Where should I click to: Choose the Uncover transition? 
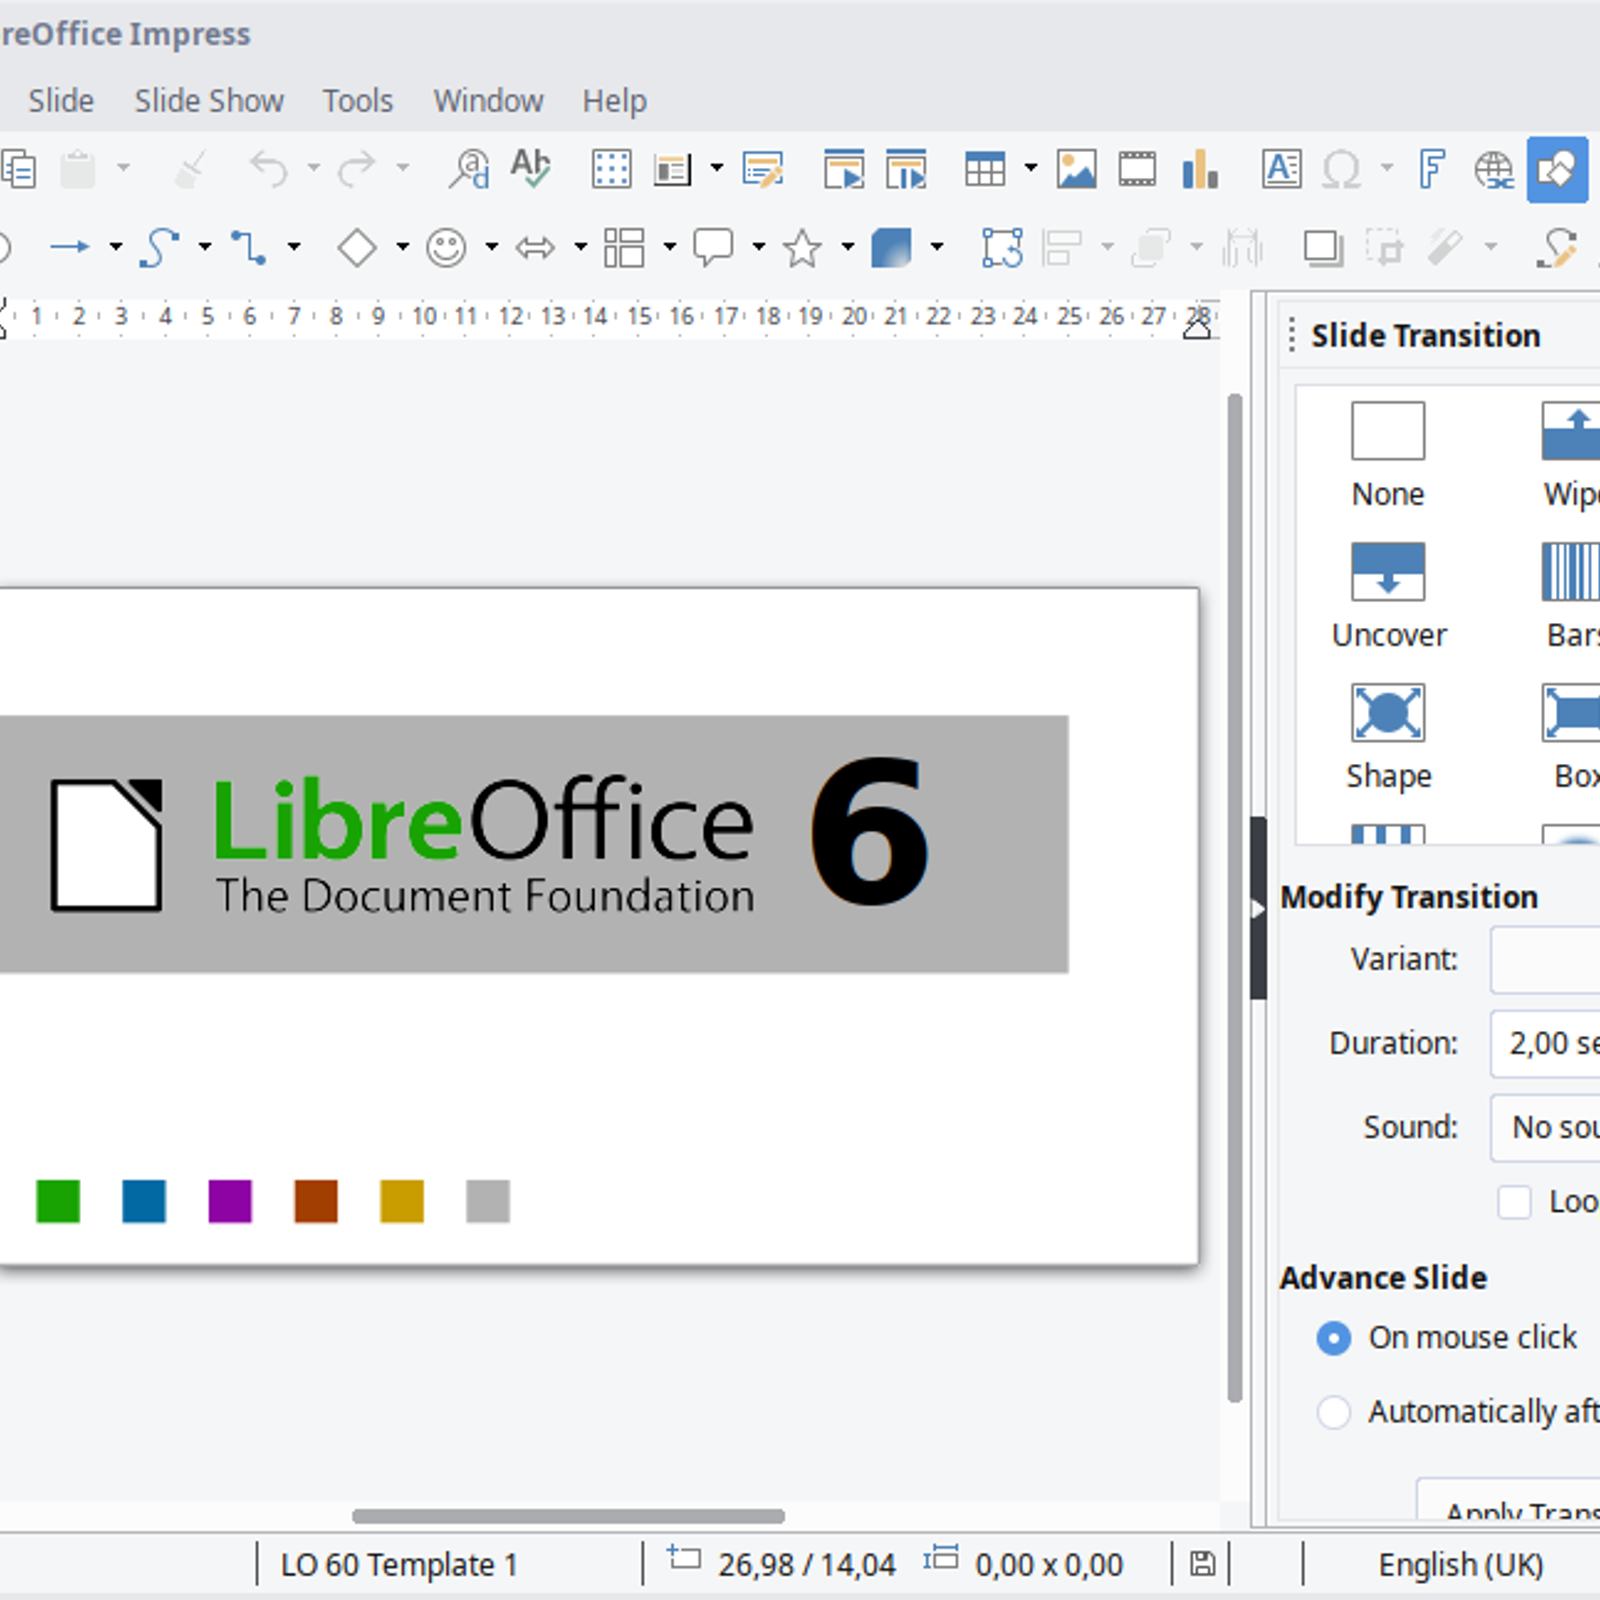(x=1388, y=596)
